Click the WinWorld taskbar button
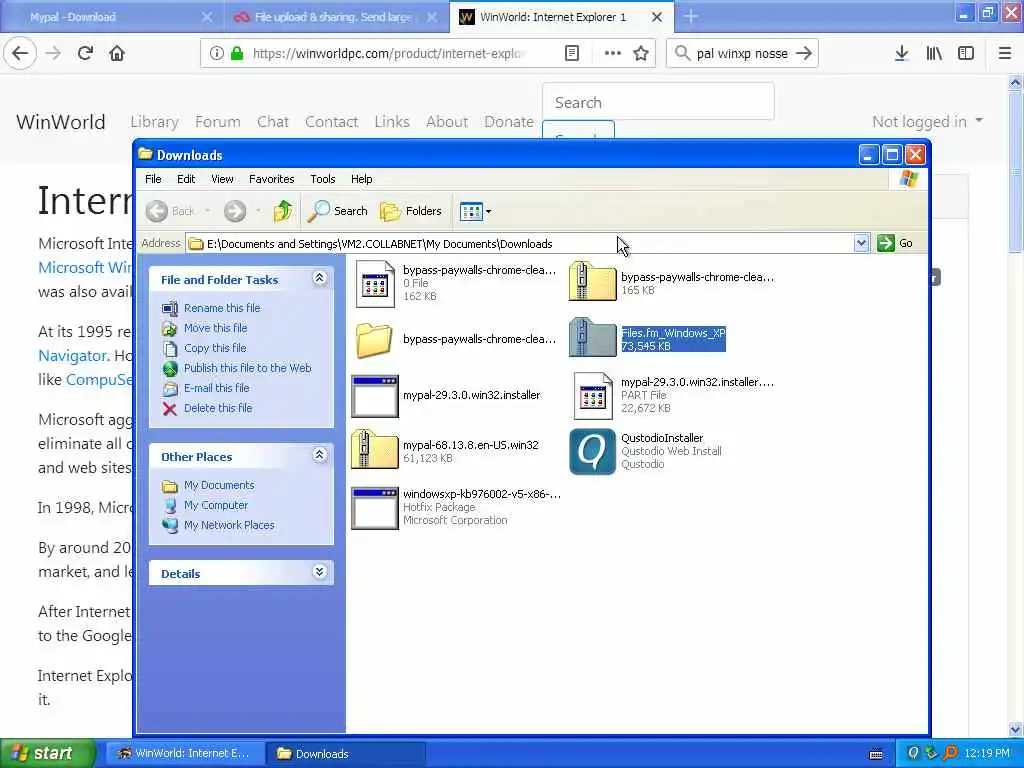Screen dimensions: 1024x768 pyautogui.click(x=185, y=753)
